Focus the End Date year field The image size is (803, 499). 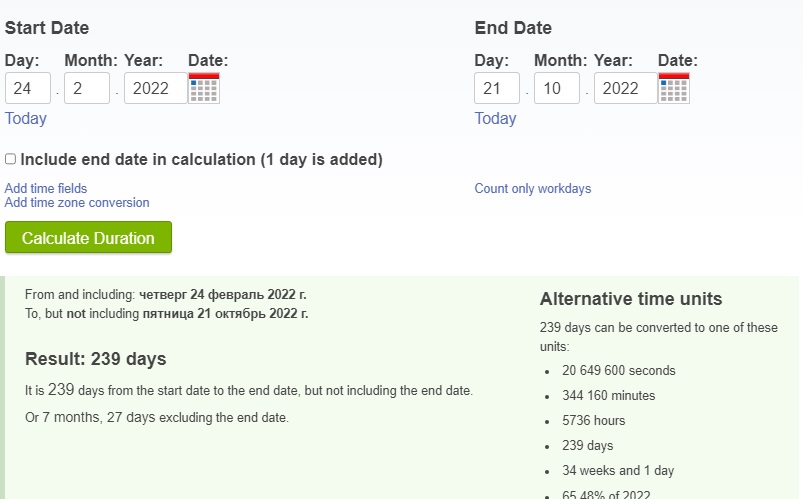click(x=625, y=88)
